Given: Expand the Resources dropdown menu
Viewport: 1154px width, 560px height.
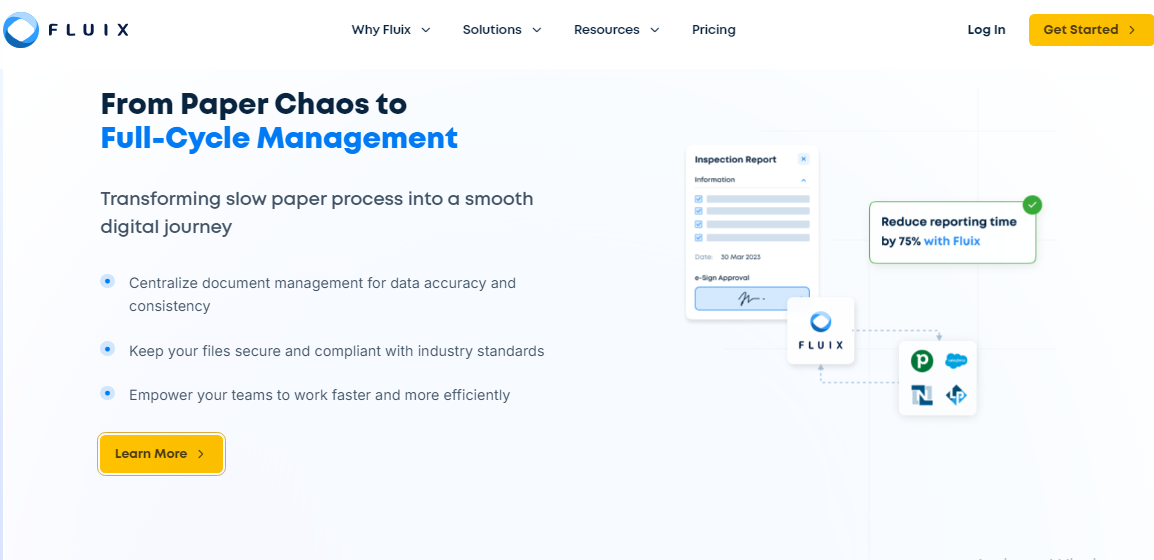Looking at the screenshot, I should pos(616,30).
